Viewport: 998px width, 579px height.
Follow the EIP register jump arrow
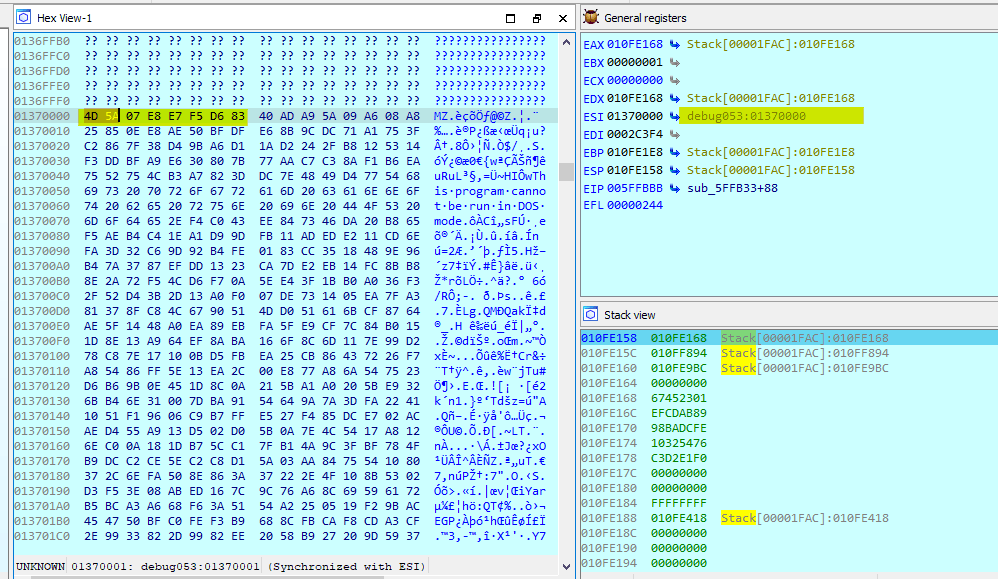(x=675, y=188)
